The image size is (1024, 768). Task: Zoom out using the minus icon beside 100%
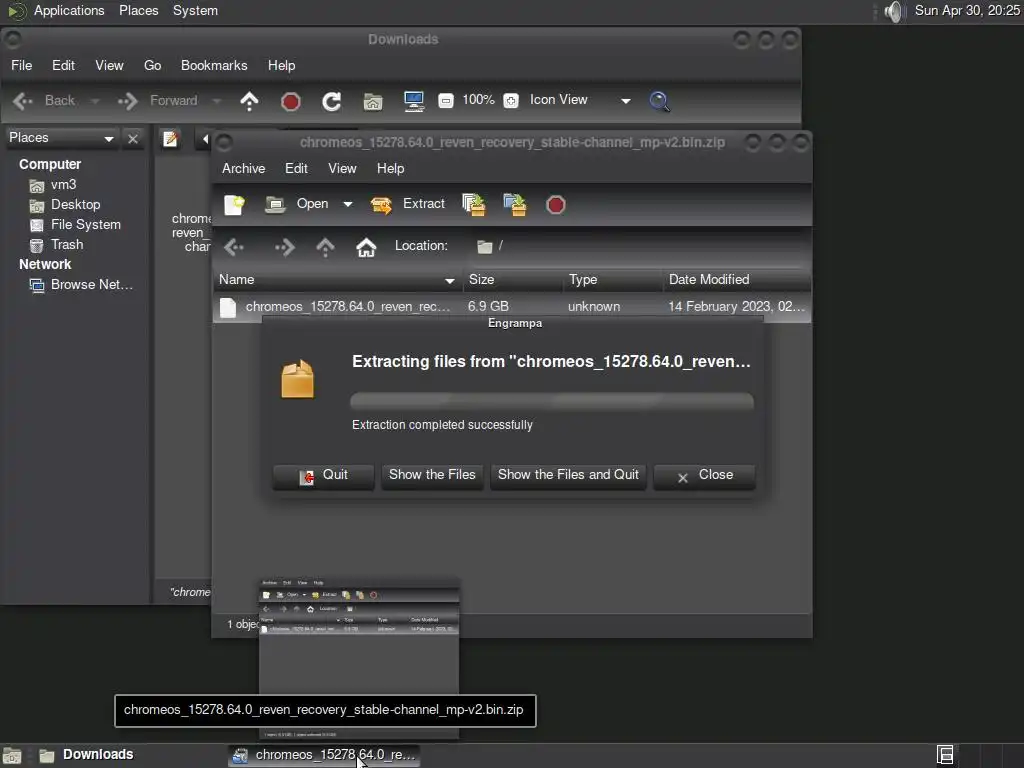click(445, 101)
